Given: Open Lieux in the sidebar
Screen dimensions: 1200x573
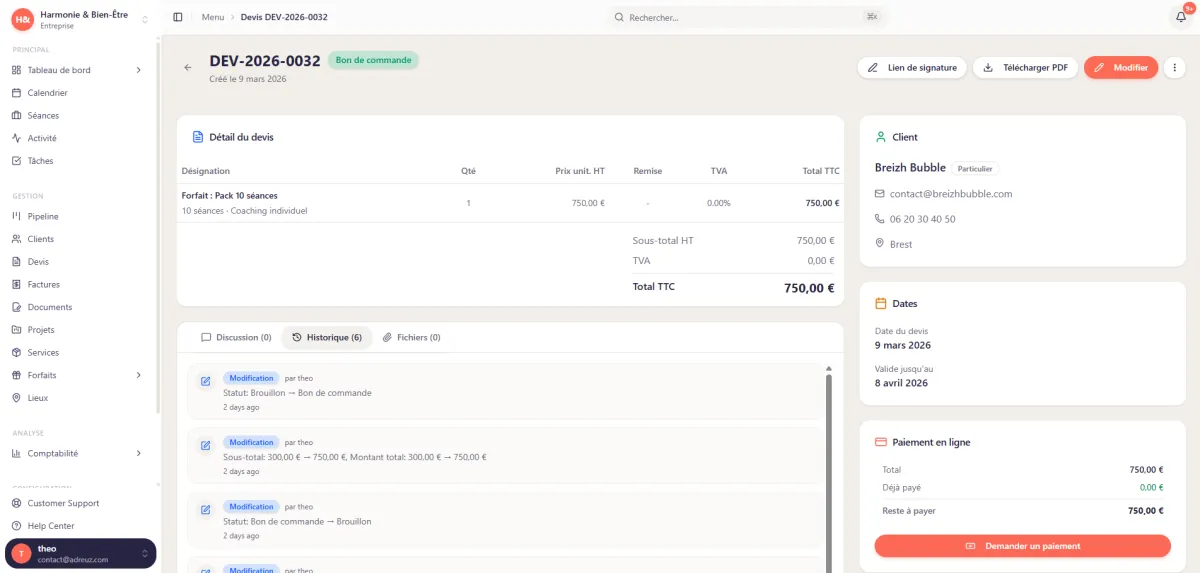Looking at the screenshot, I should click(37, 398).
